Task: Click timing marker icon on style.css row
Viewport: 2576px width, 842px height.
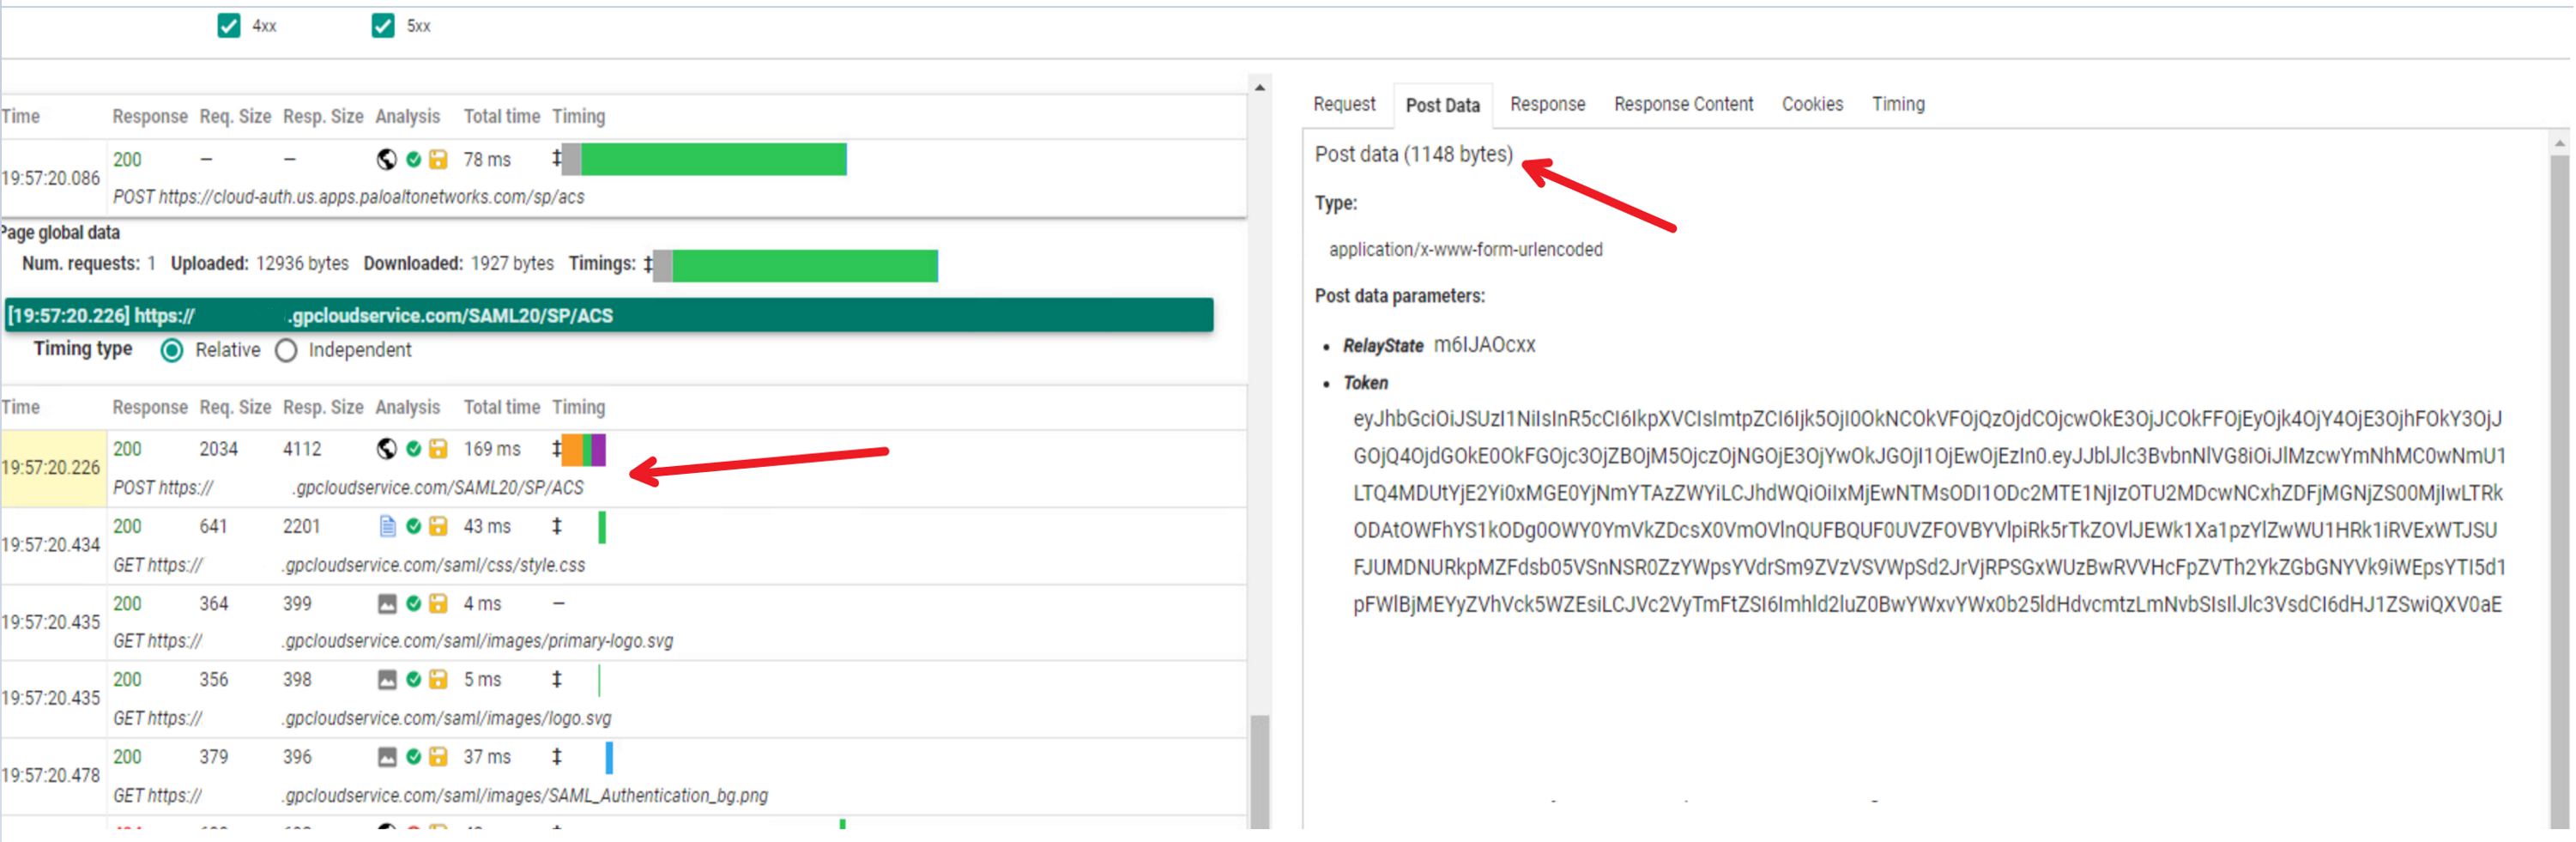Action: point(557,526)
